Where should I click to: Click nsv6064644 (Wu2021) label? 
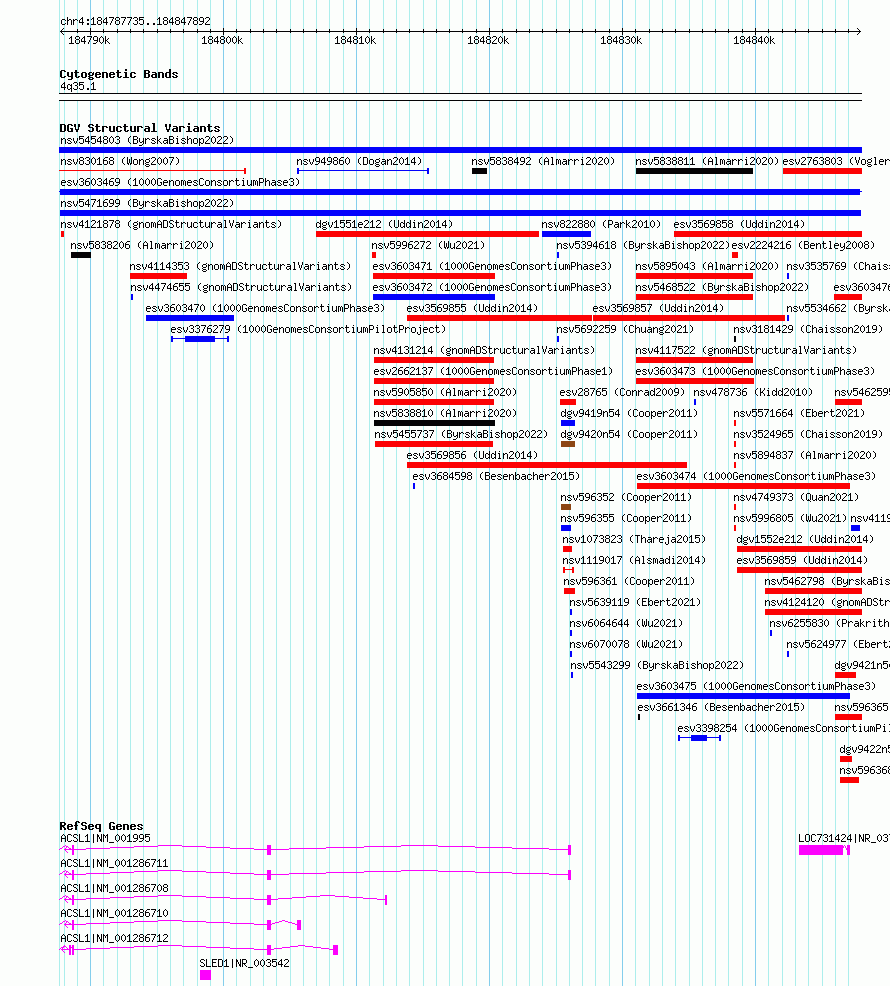[626, 623]
